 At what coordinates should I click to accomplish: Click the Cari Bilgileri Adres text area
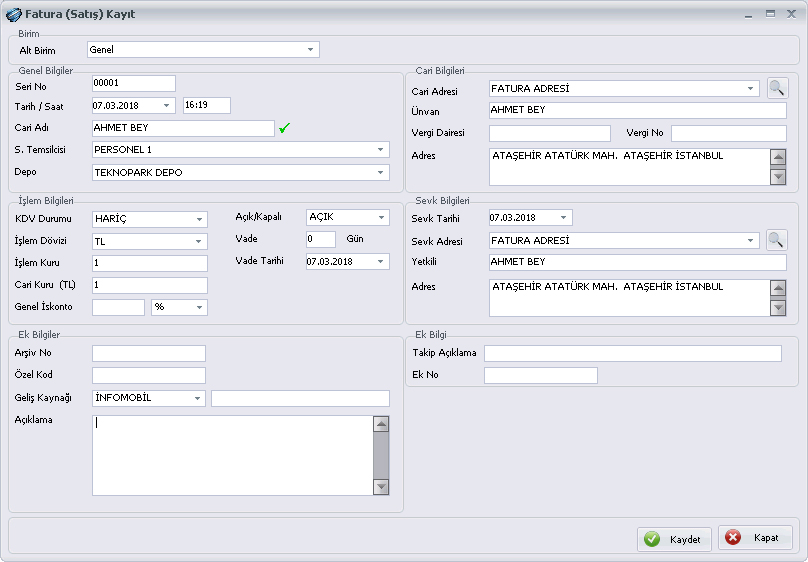pos(629,167)
